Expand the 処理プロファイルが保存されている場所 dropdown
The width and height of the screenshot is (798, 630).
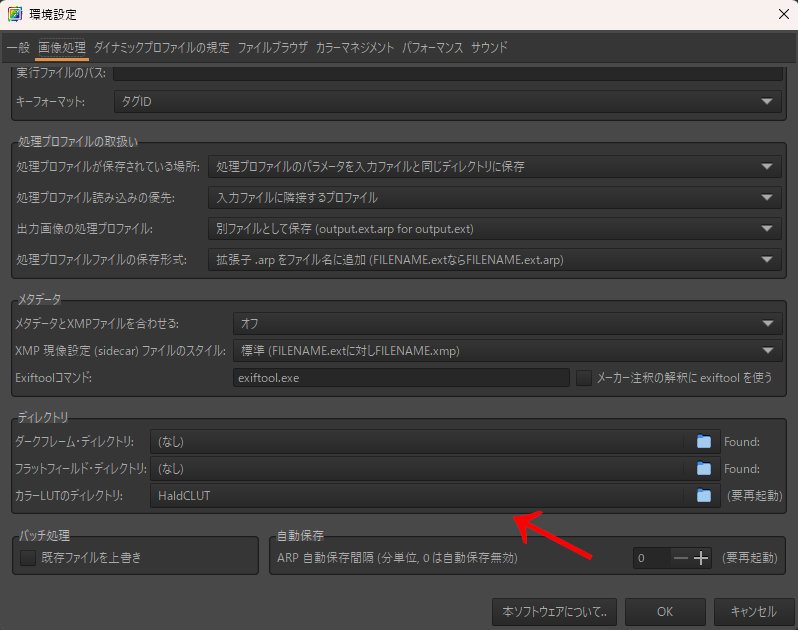495,166
